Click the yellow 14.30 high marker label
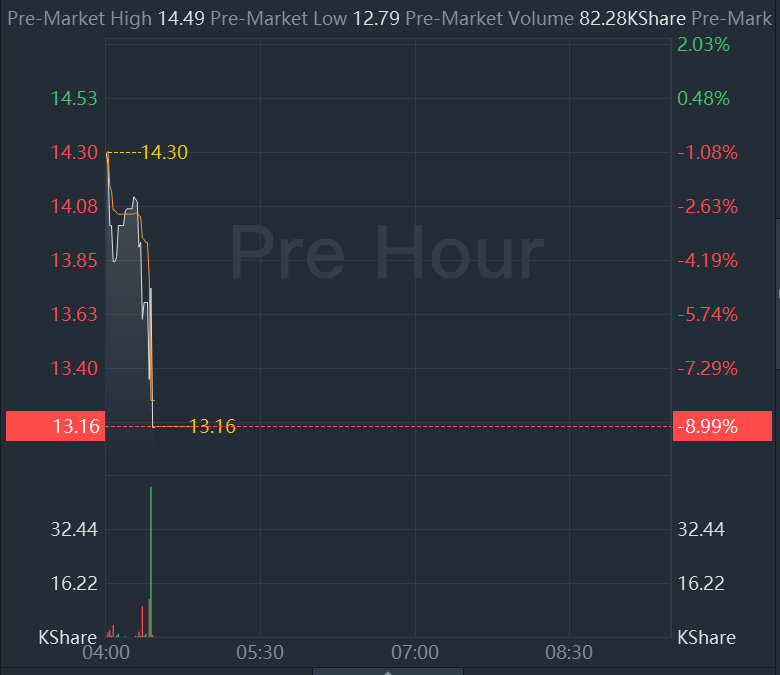This screenshot has height=675, width=780. (164, 152)
